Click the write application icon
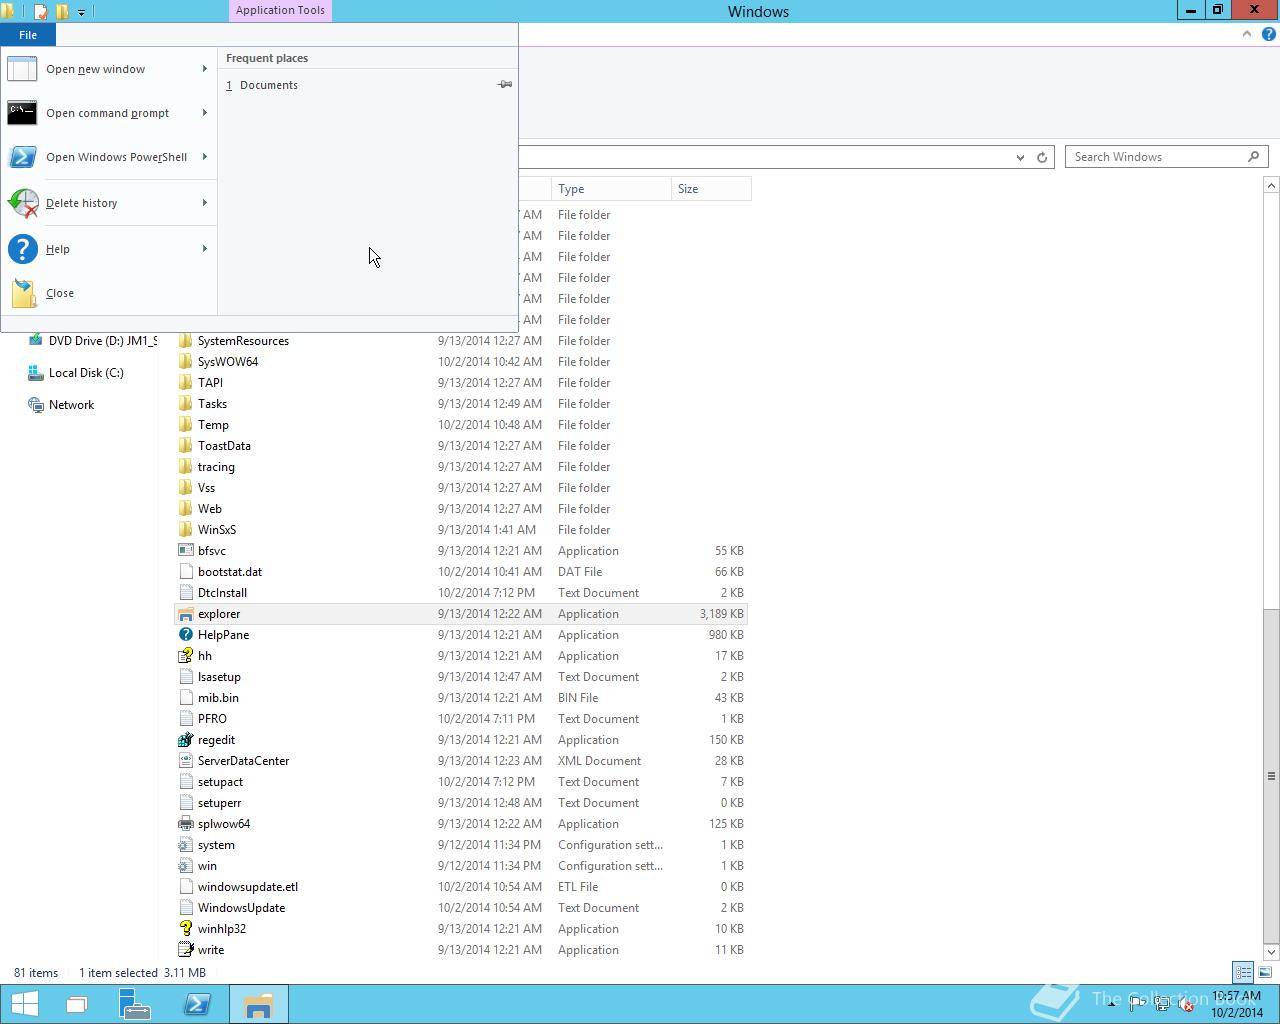This screenshot has width=1280, height=1024. pos(185,950)
